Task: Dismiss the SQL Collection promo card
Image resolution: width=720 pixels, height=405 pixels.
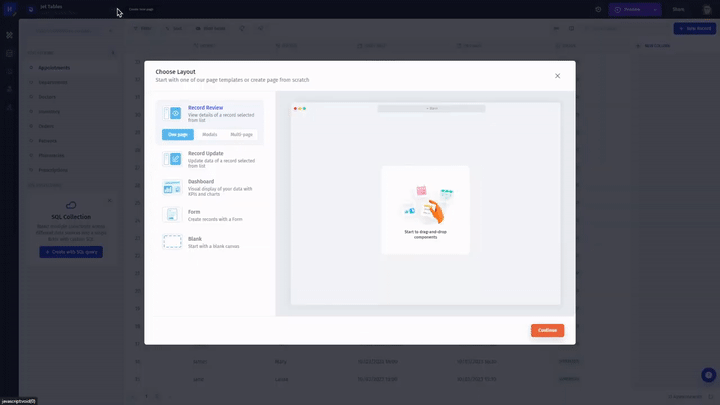Action: [x=110, y=200]
